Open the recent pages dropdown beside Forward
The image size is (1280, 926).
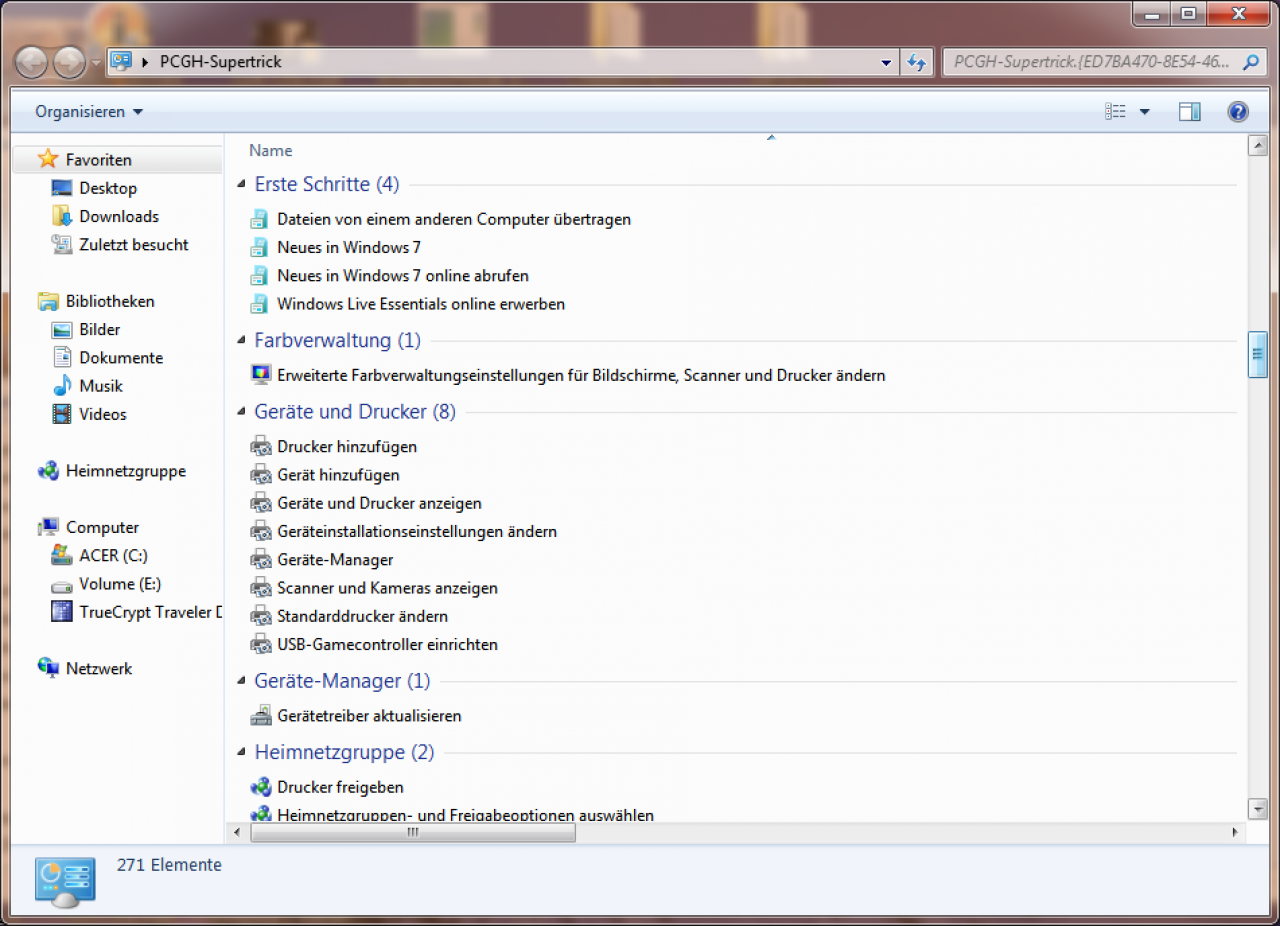[x=96, y=62]
